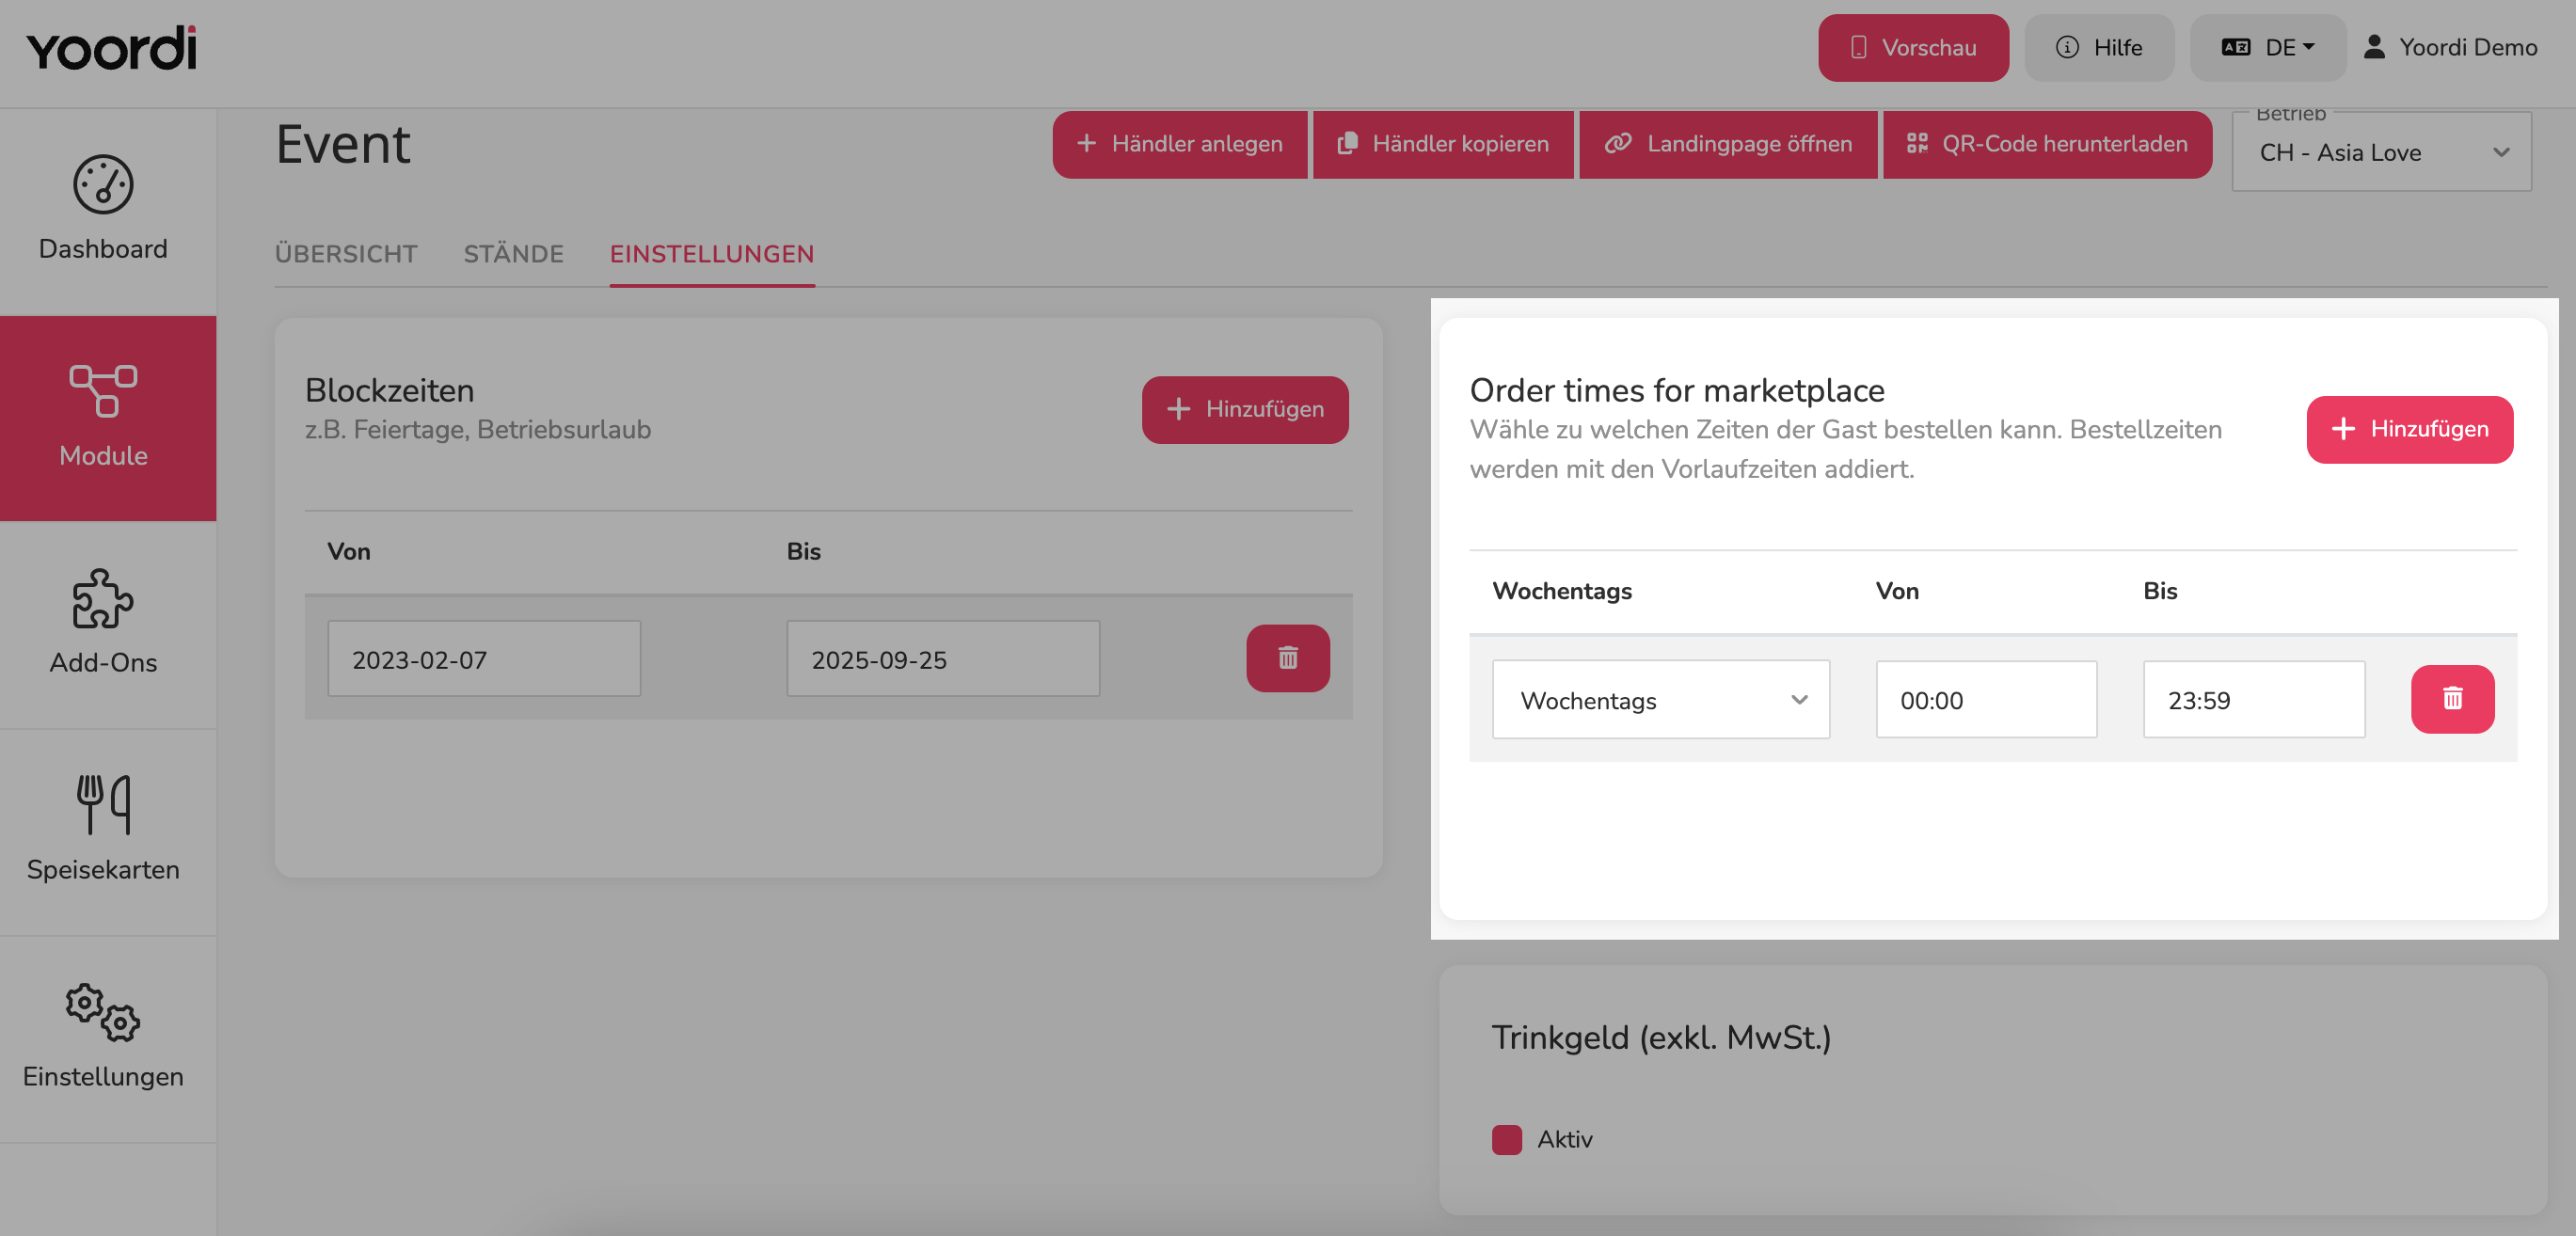
Task: Click QR-Code herunterladen button
Action: click(2047, 144)
